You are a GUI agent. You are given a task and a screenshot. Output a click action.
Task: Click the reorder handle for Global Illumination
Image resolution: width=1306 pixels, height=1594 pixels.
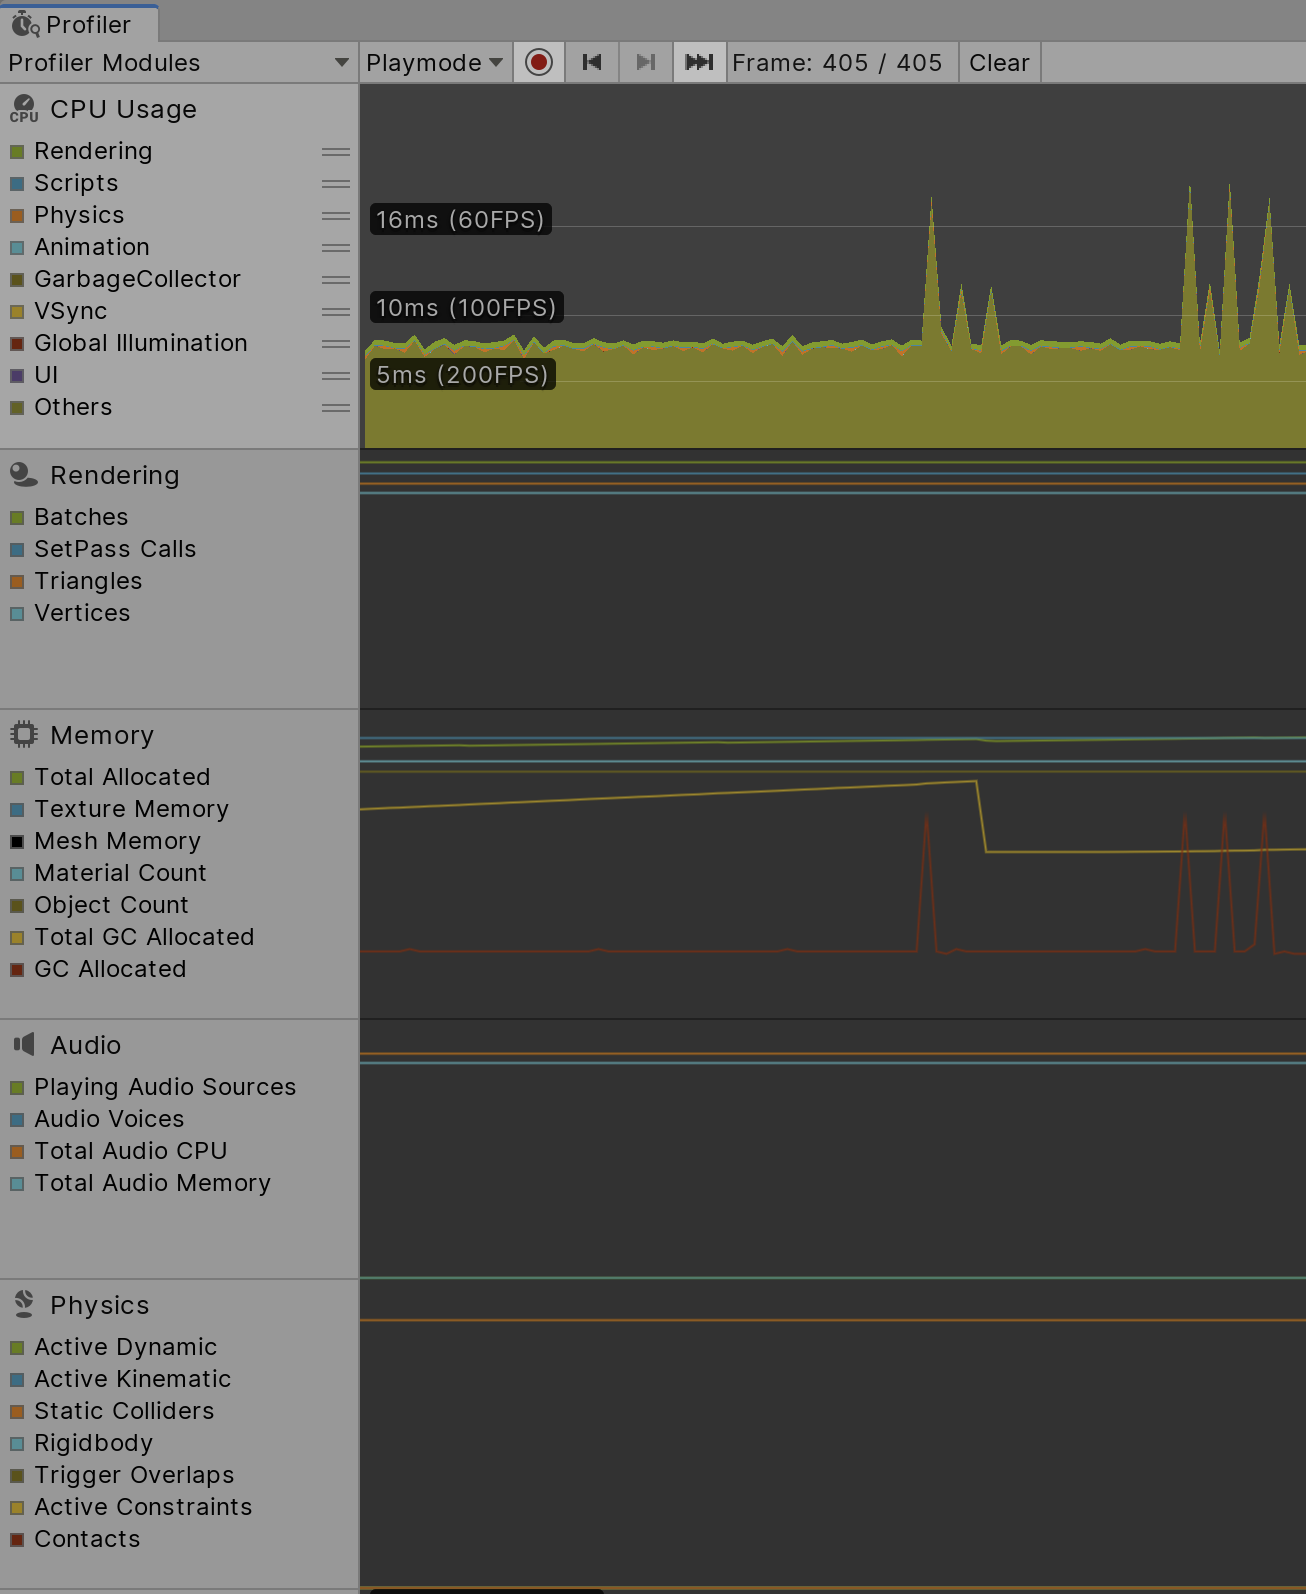tap(336, 344)
